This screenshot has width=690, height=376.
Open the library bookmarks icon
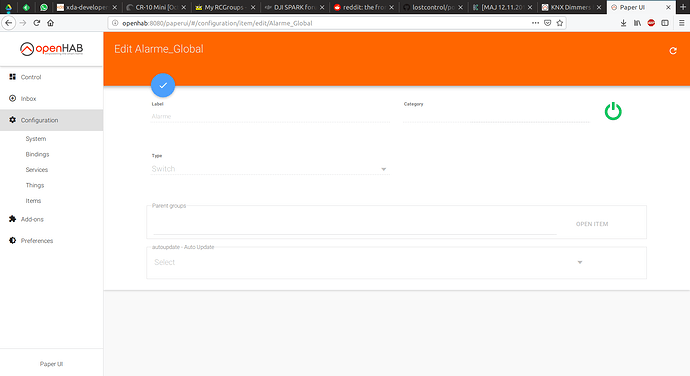click(x=637, y=23)
